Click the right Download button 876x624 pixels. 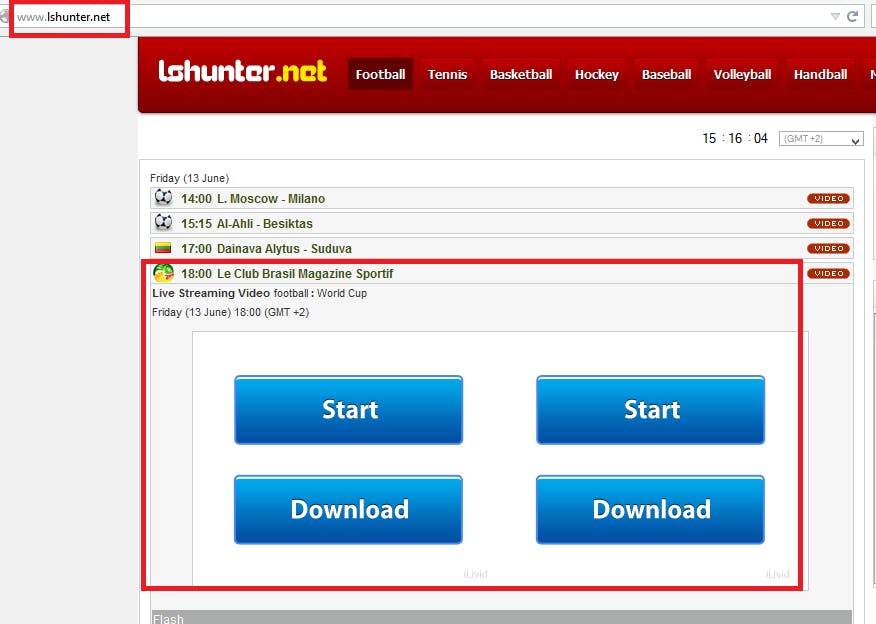[x=650, y=509]
